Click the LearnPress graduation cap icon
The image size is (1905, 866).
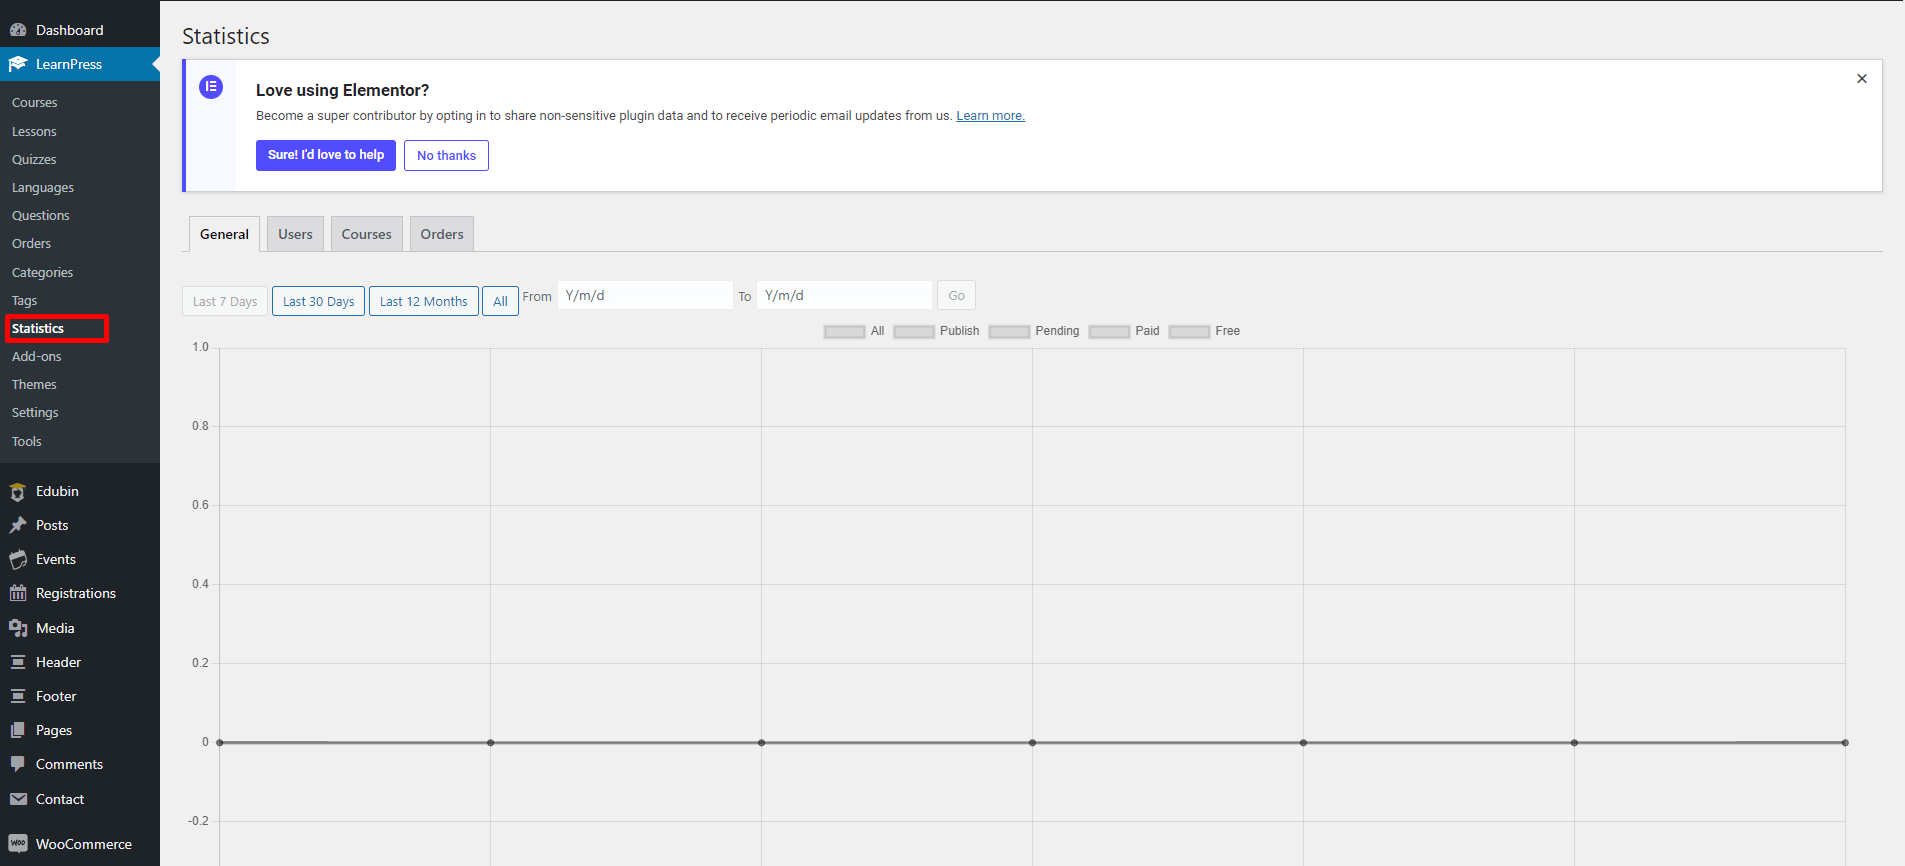(x=18, y=64)
